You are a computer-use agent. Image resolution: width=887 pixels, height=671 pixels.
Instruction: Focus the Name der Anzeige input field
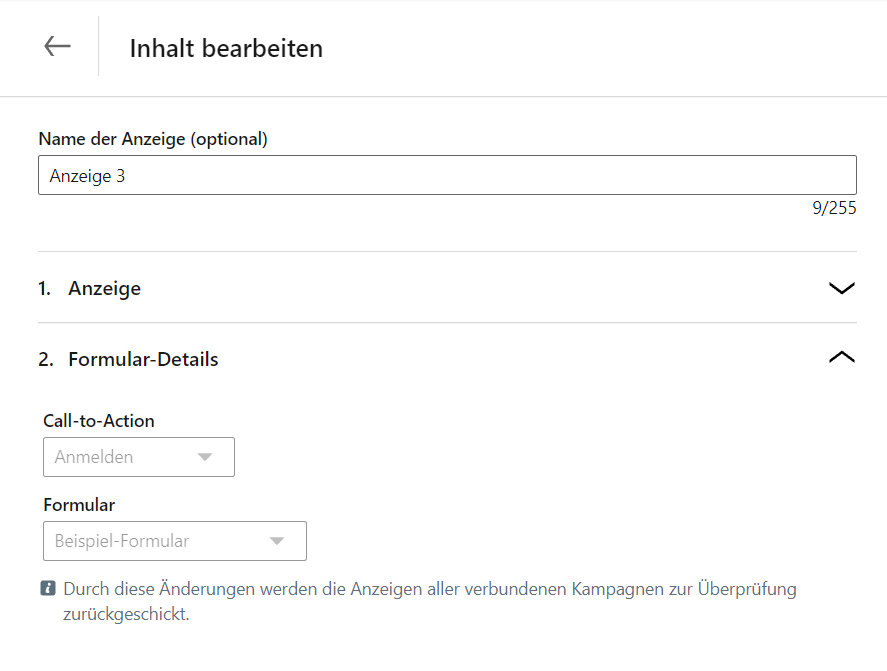tap(447, 175)
